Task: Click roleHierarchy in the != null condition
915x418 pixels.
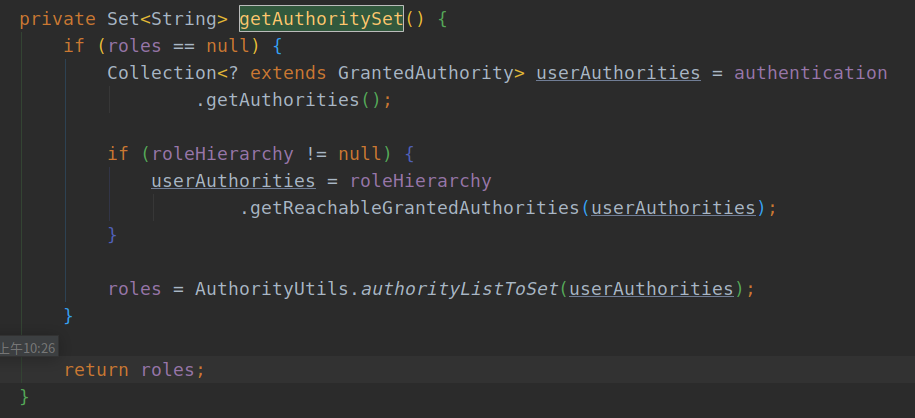Action: (x=222, y=154)
